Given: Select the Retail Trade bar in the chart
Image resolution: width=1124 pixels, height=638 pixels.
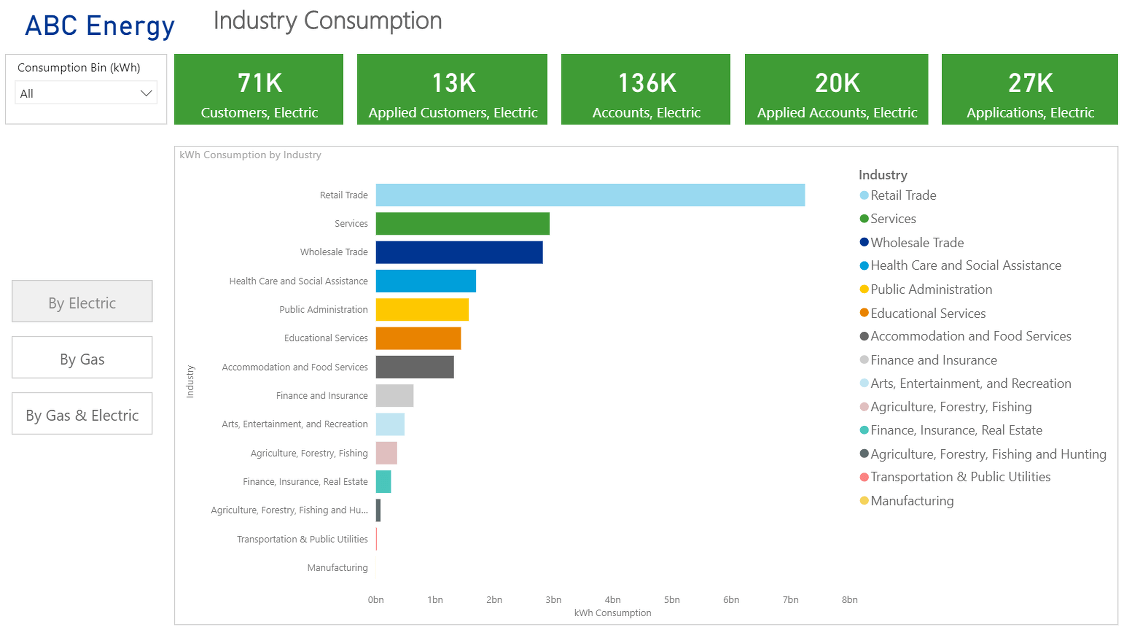Looking at the screenshot, I should tap(590, 195).
